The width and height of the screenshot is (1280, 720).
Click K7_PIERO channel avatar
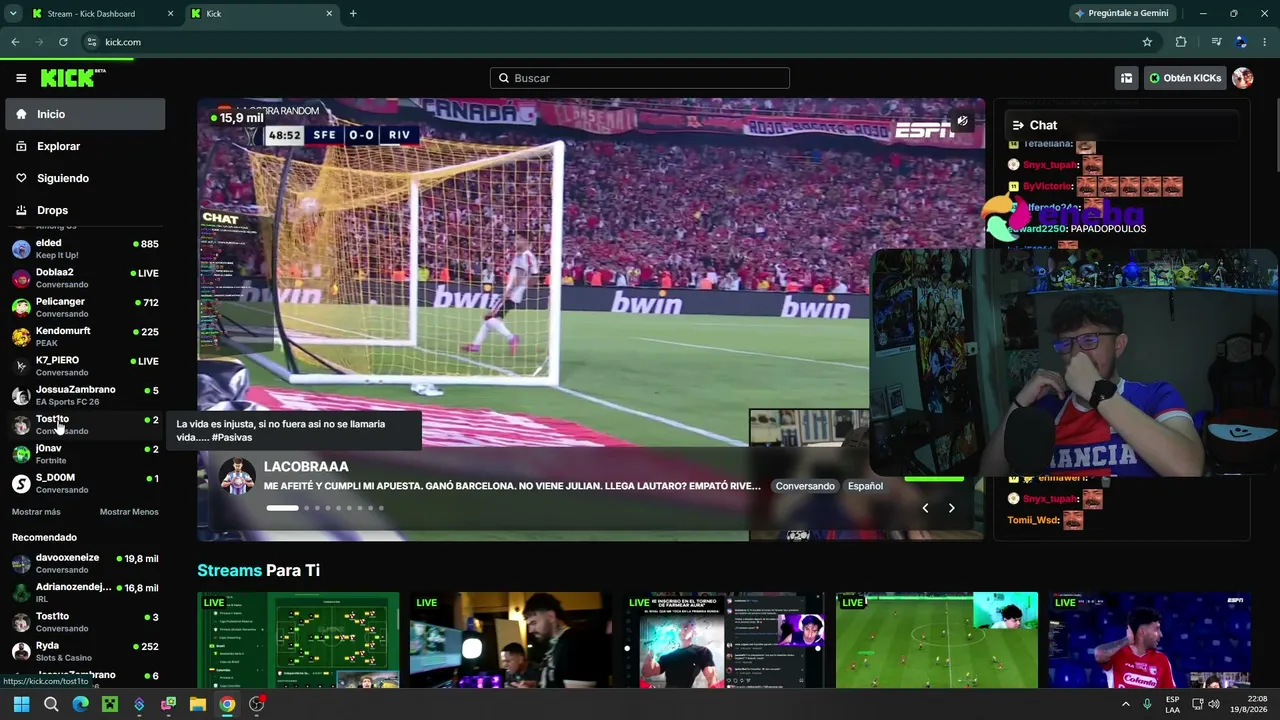[21, 366]
